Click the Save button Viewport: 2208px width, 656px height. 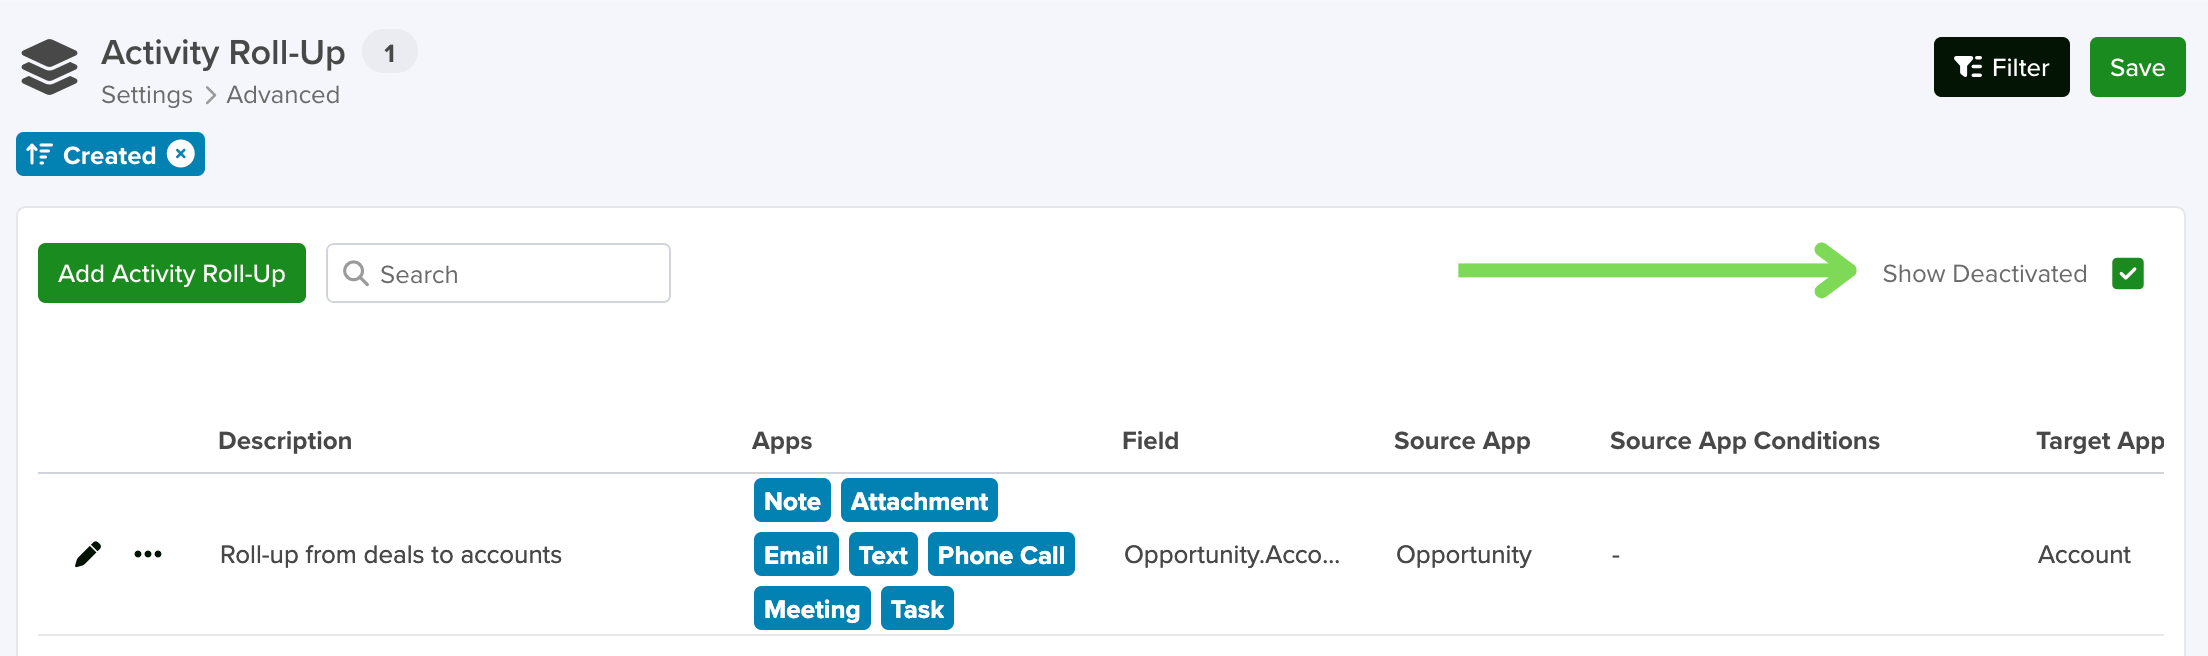[x=2137, y=67]
